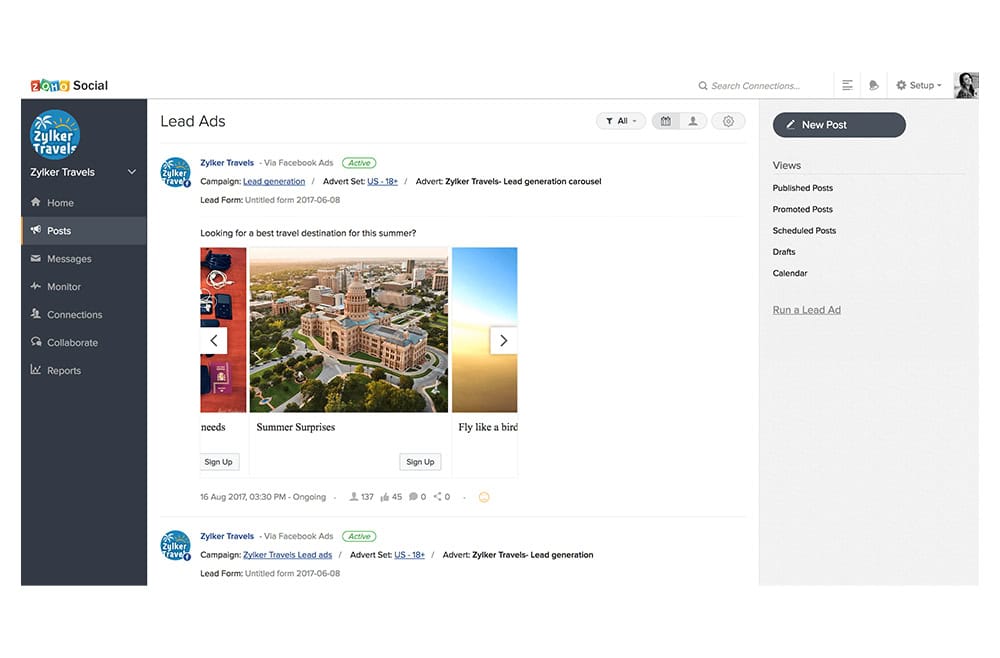The image size is (1000, 658).
Task: Open the Home icon in sidebar
Action: pyautogui.click(x=36, y=202)
